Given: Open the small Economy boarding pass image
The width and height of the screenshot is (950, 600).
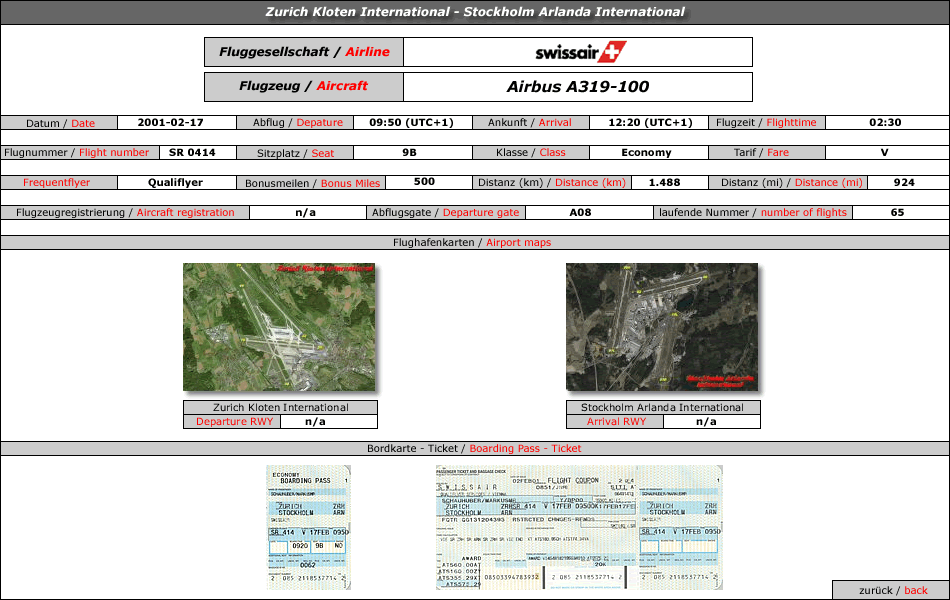Looking at the screenshot, I should (x=308, y=527).
